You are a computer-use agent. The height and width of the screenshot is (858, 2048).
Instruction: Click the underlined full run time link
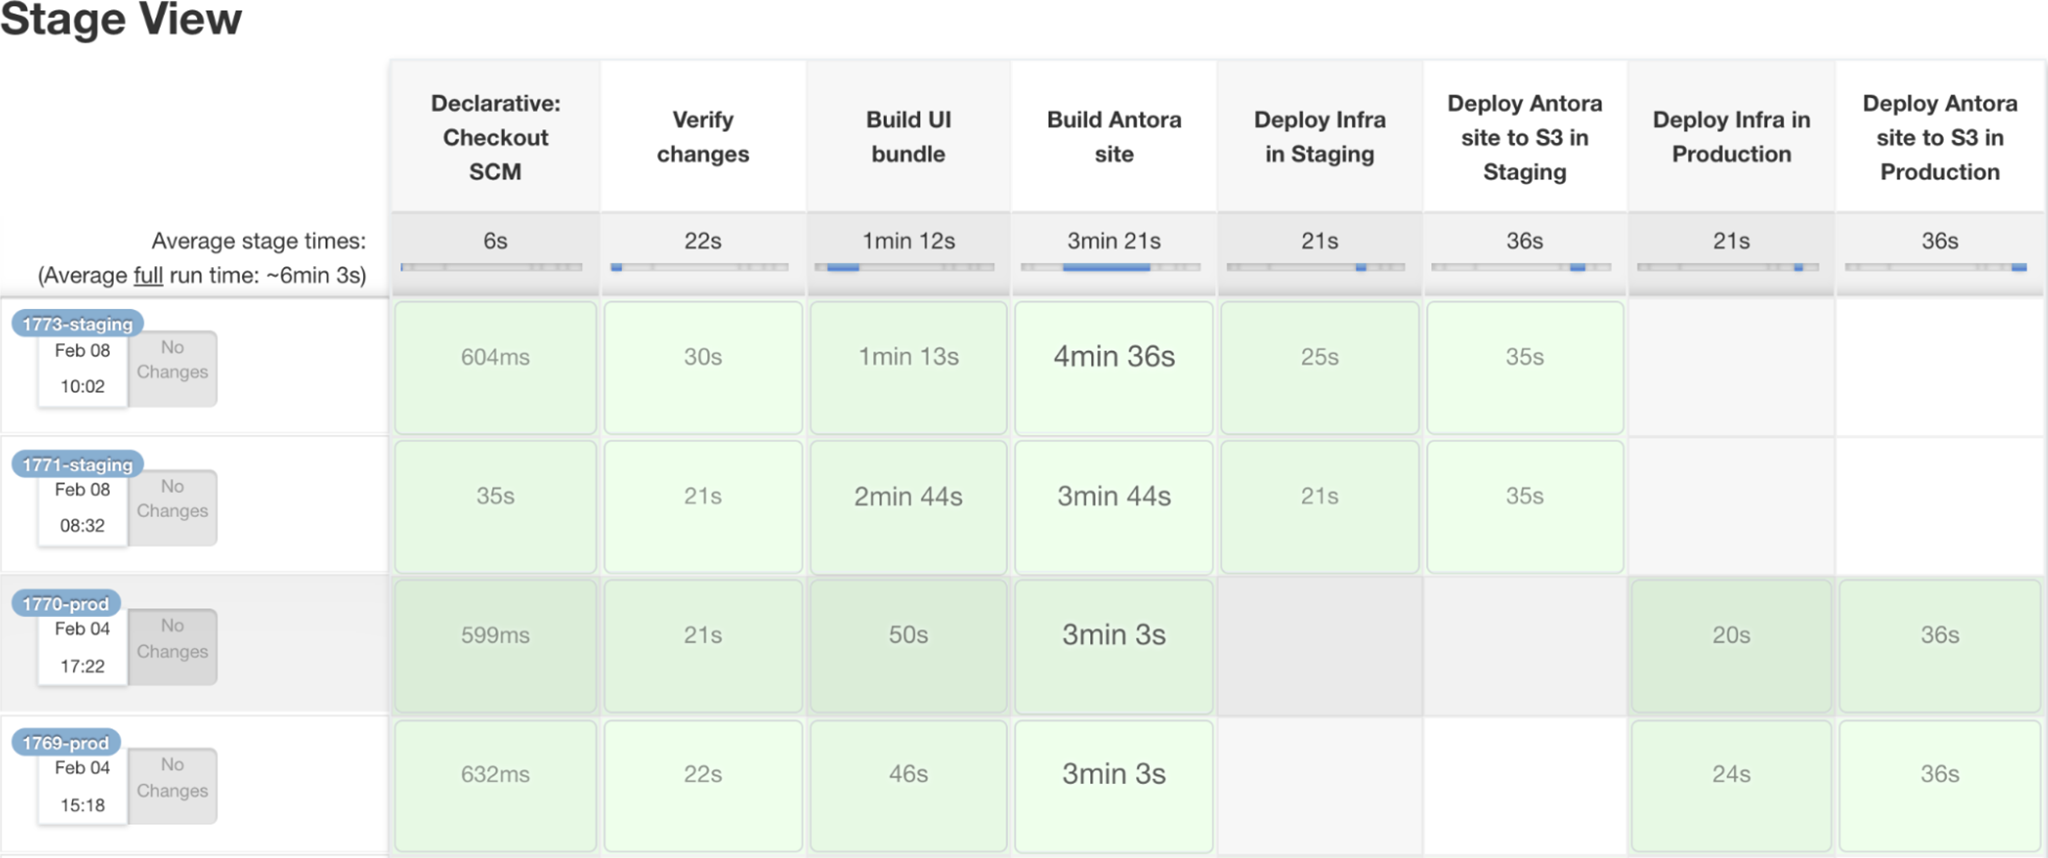148,275
